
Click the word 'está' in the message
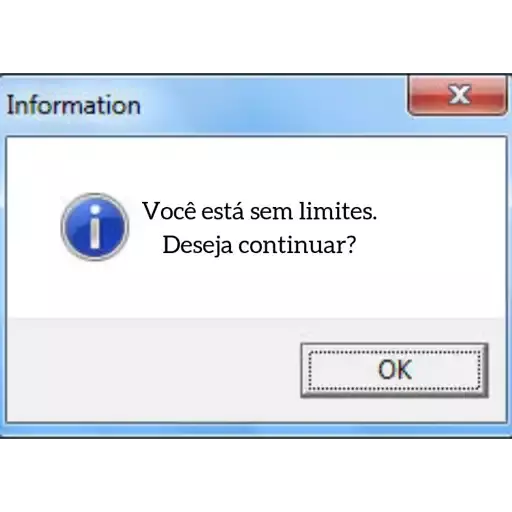[223, 211]
